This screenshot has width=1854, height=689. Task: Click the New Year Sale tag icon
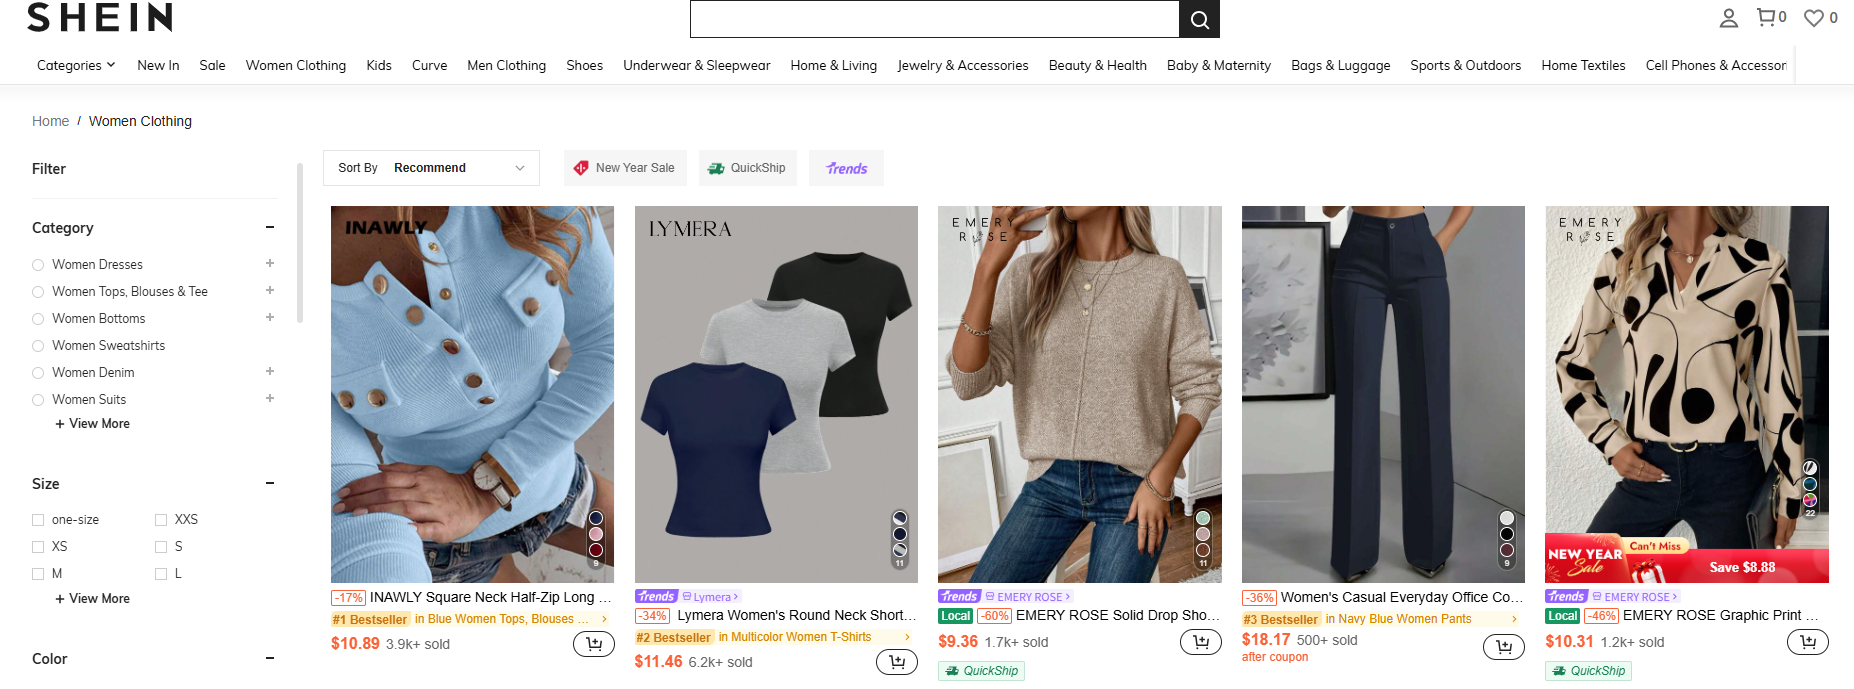(581, 168)
